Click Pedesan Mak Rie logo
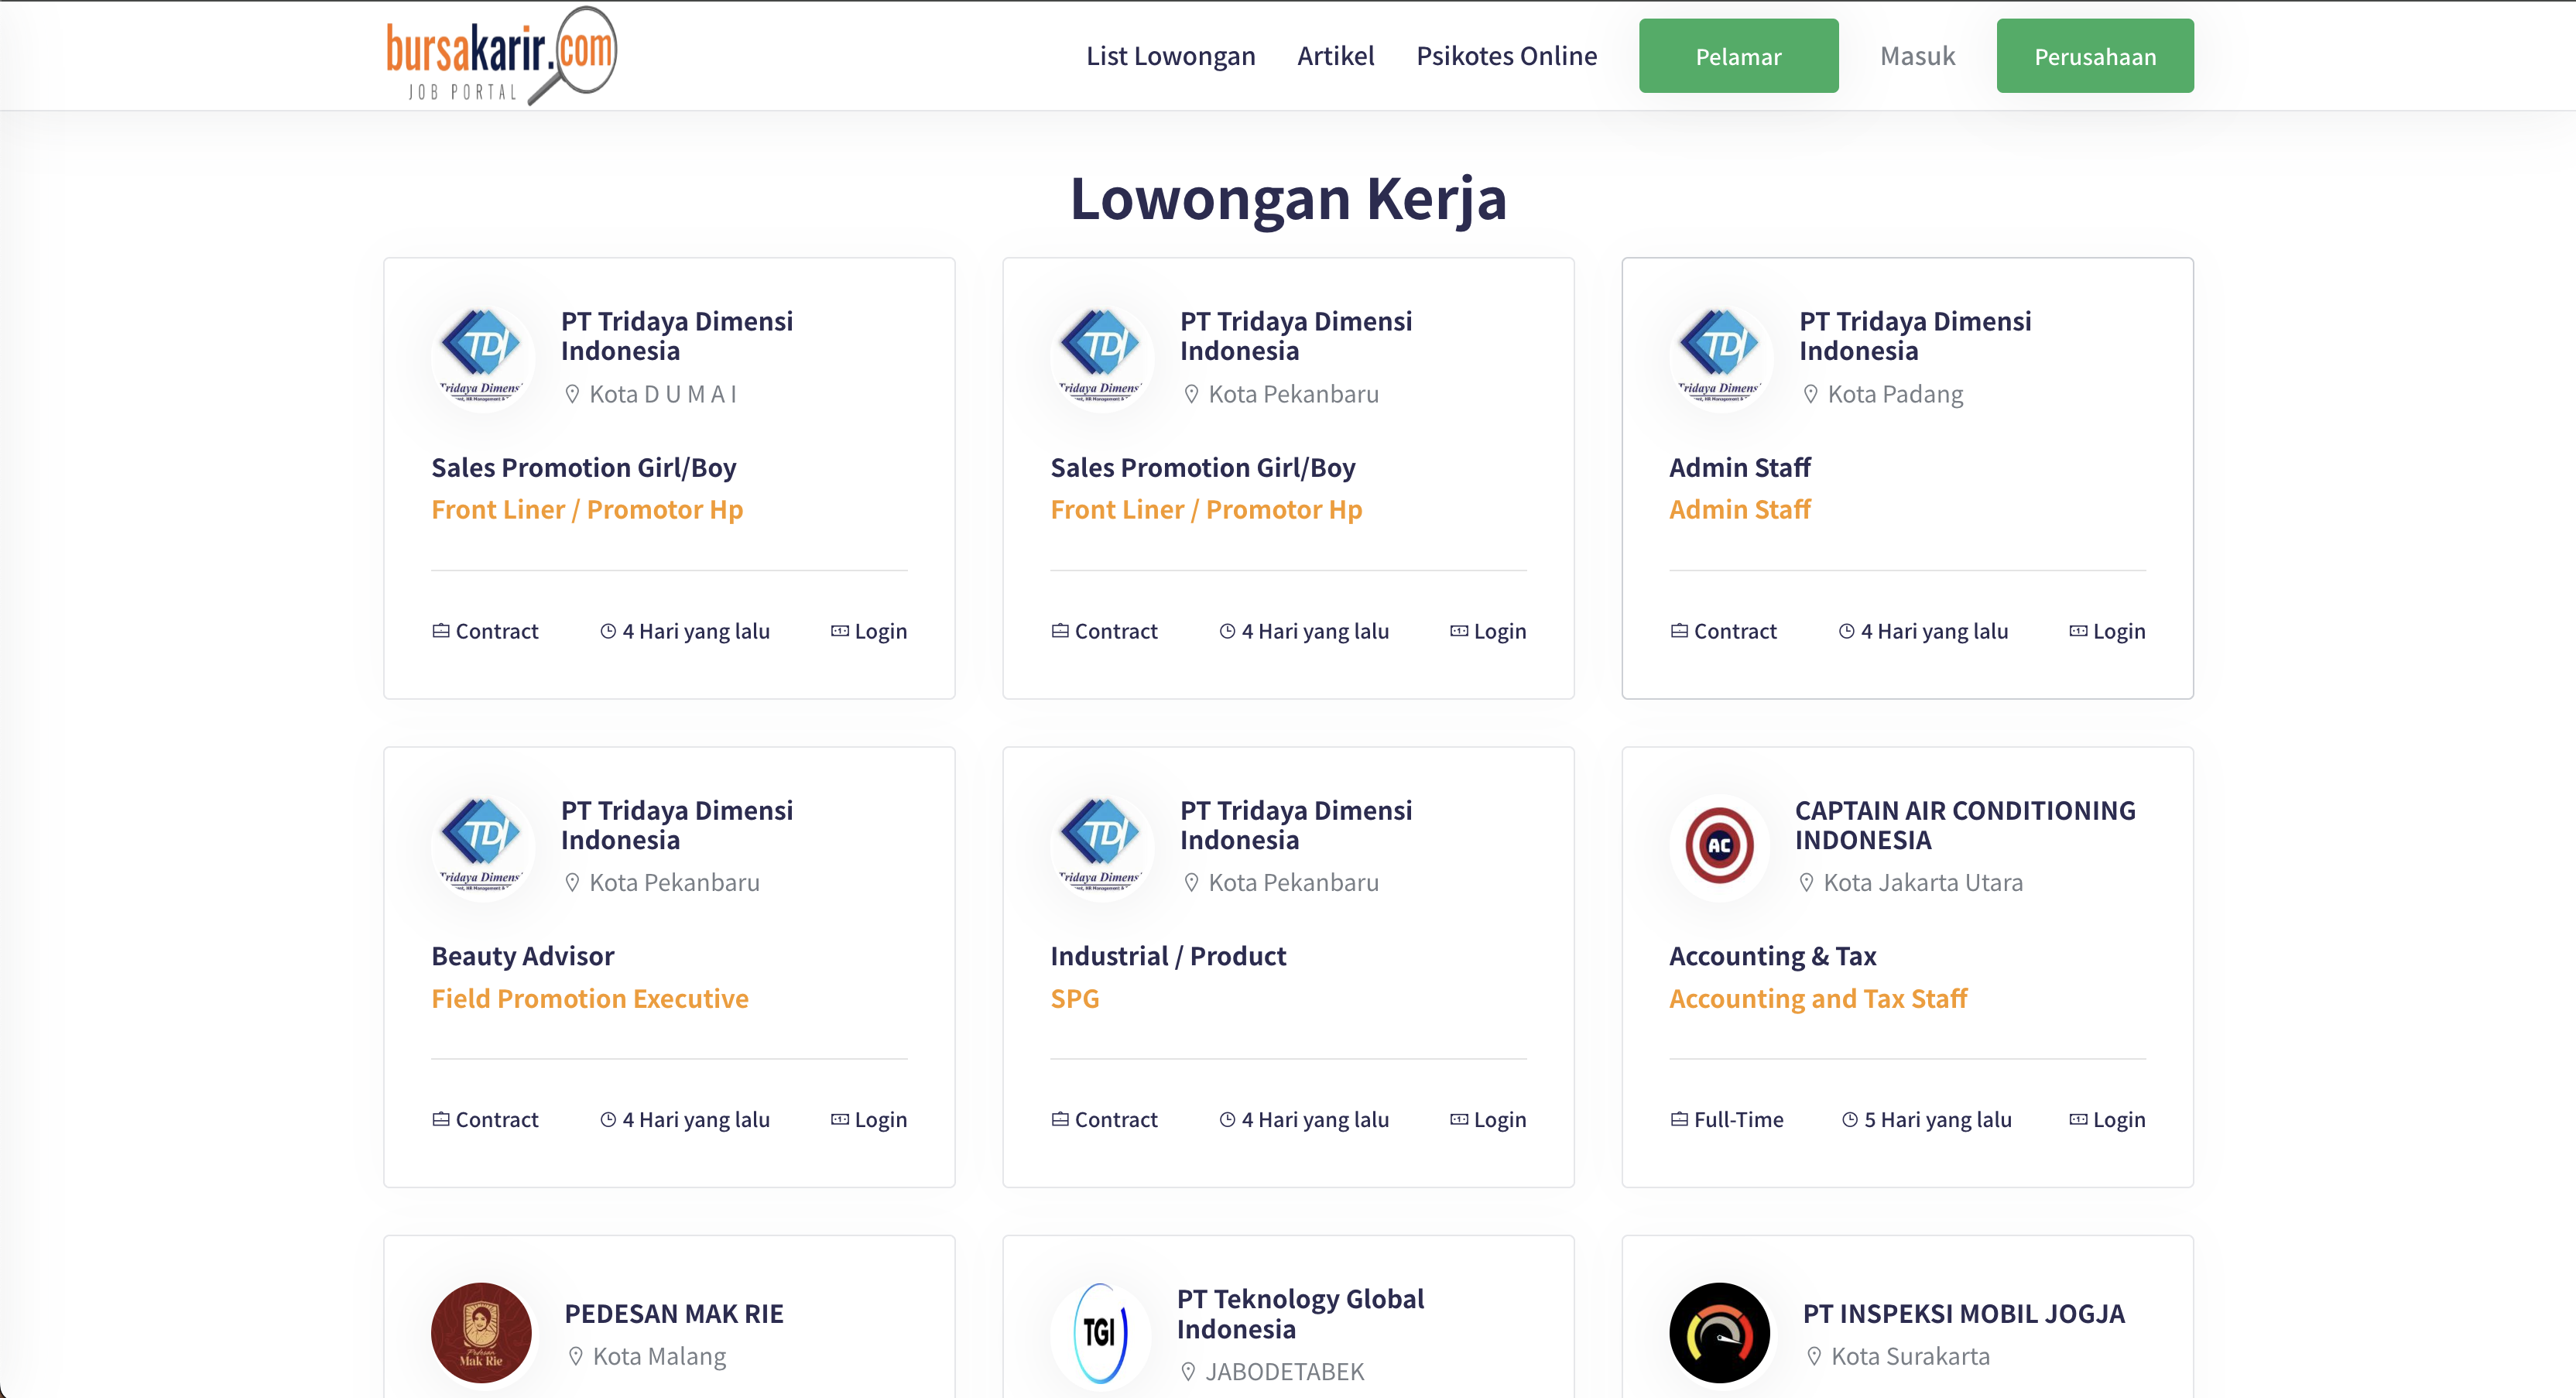The width and height of the screenshot is (2576, 1398). tap(481, 1332)
